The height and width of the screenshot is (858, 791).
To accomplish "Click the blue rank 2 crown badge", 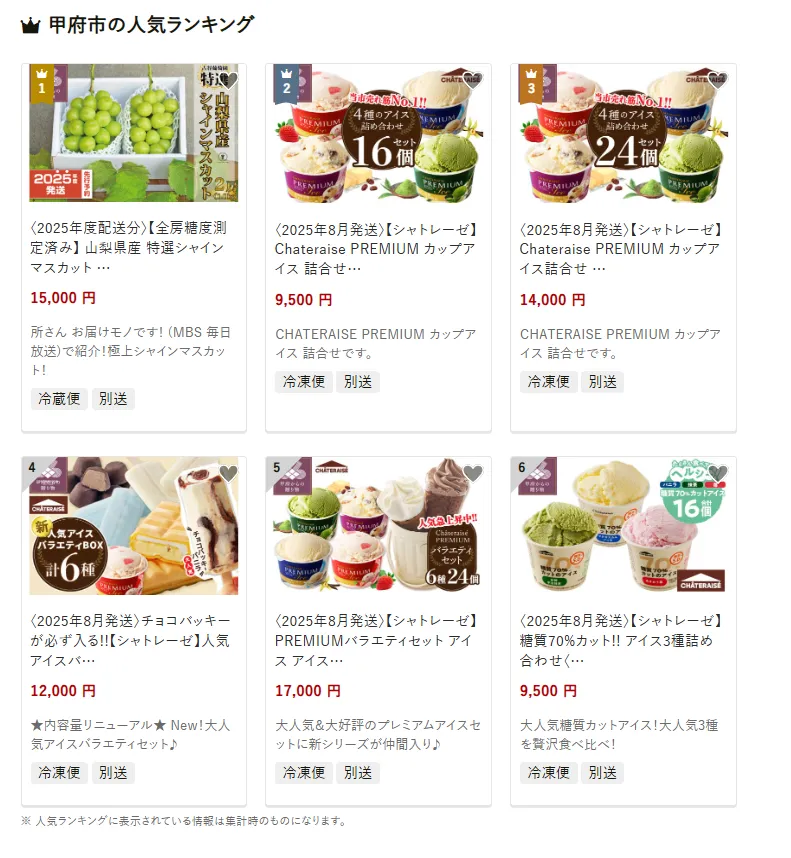I will coord(286,83).
